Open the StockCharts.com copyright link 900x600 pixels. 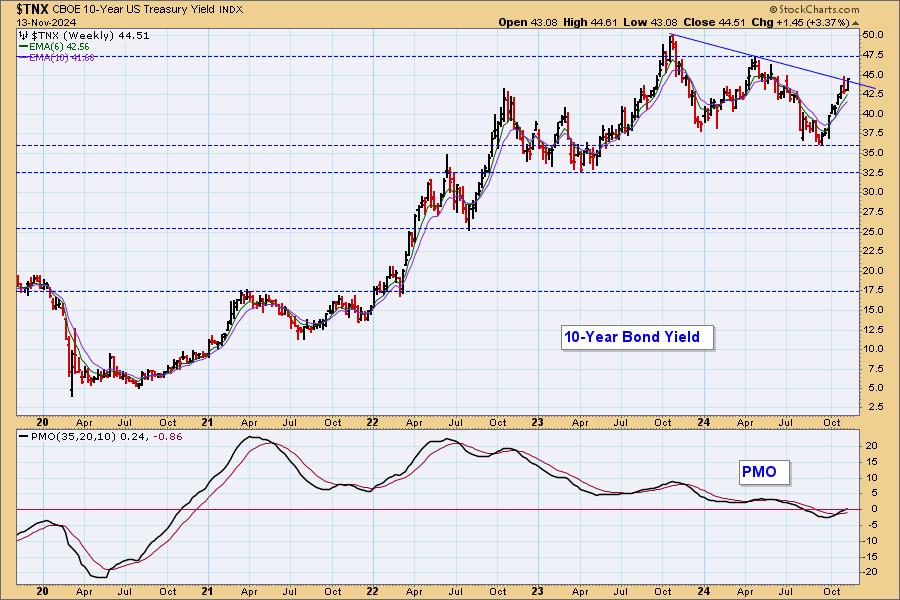pos(814,9)
